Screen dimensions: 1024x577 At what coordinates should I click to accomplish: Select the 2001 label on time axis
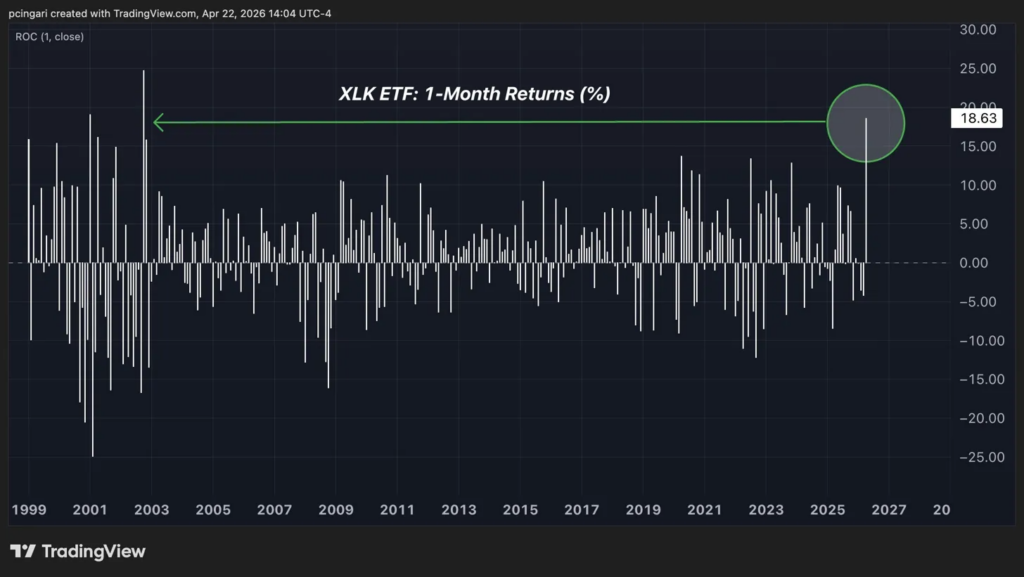tap(90, 510)
